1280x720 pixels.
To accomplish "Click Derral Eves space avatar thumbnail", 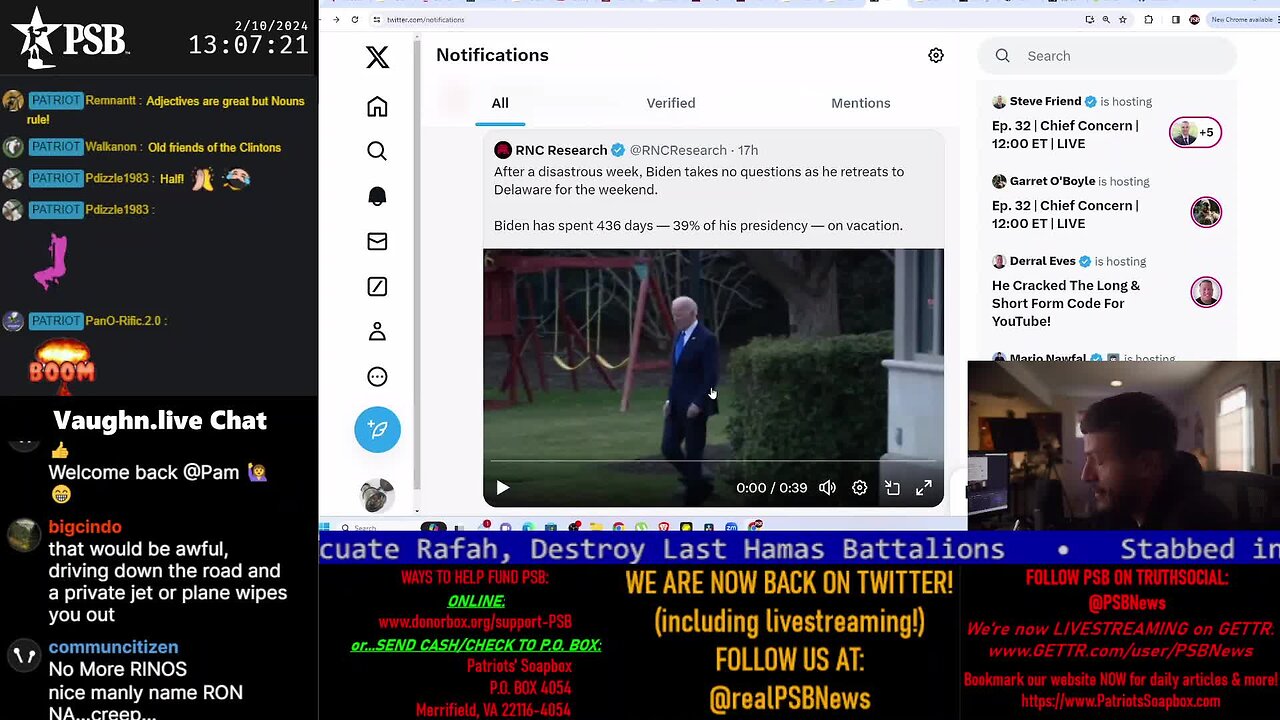I will pyautogui.click(x=1206, y=292).
